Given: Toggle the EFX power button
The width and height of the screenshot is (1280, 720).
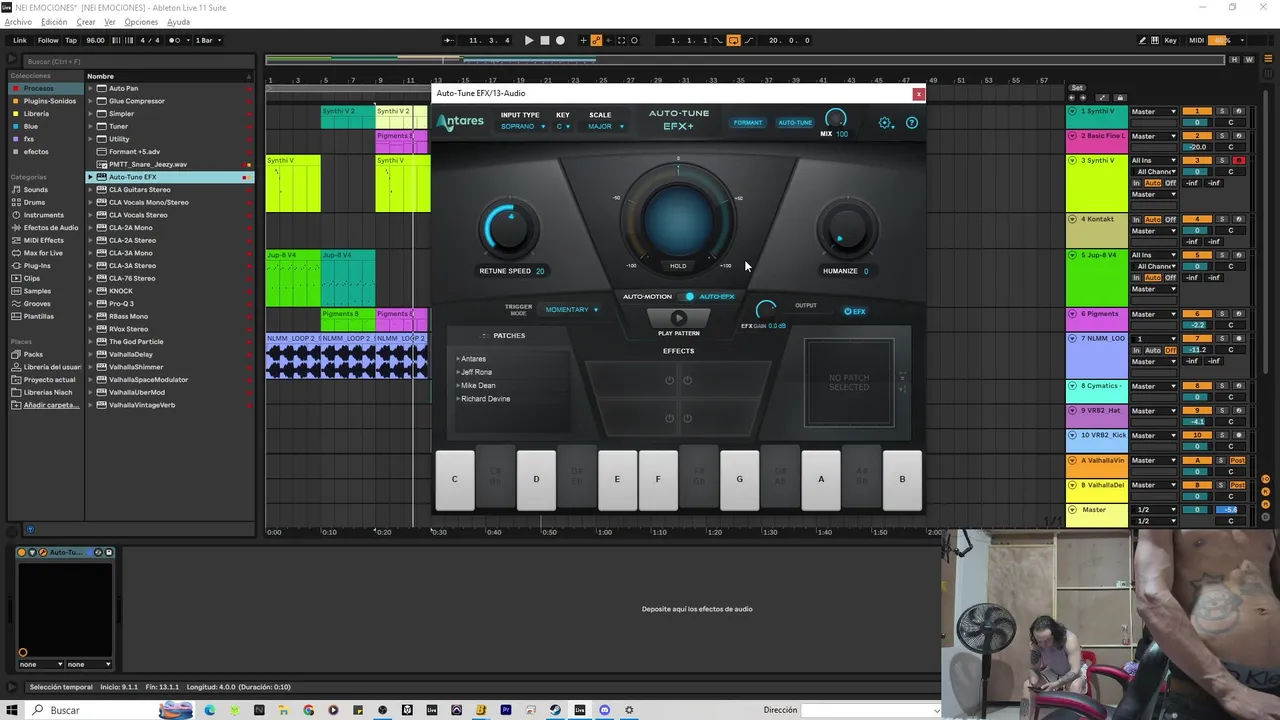Looking at the screenshot, I should pyautogui.click(x=855, y=311).
